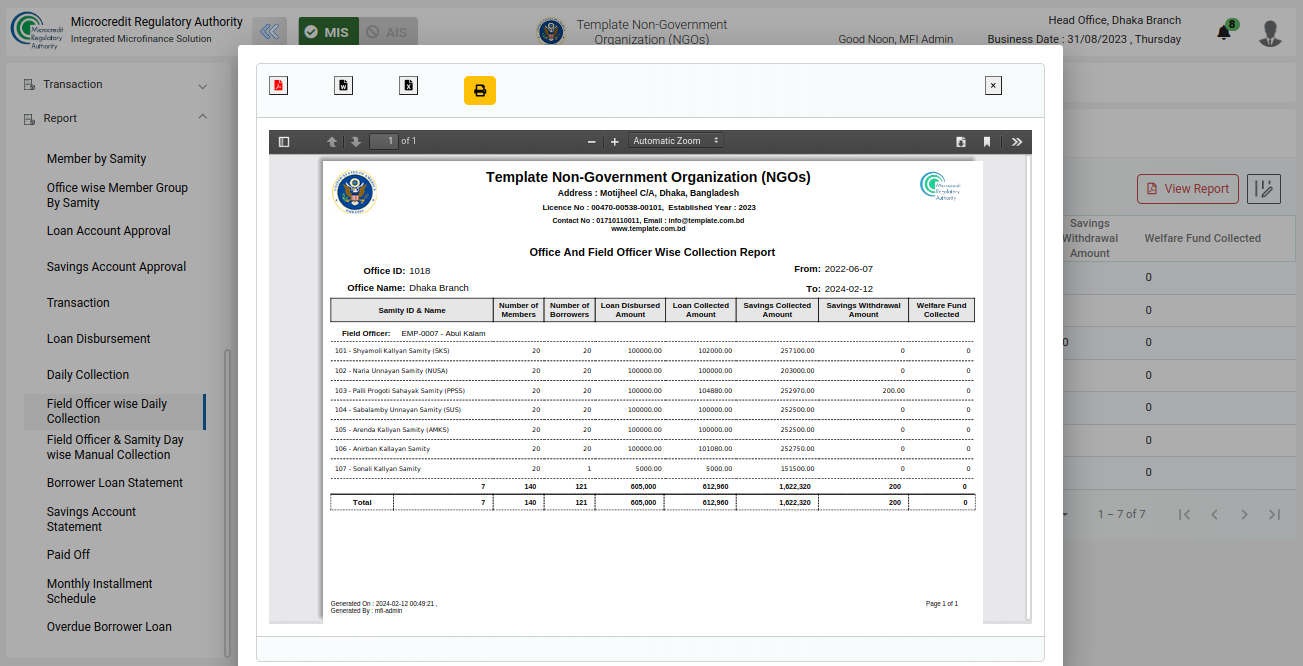Open rows per page dropdown arrow

(1066, 514)
